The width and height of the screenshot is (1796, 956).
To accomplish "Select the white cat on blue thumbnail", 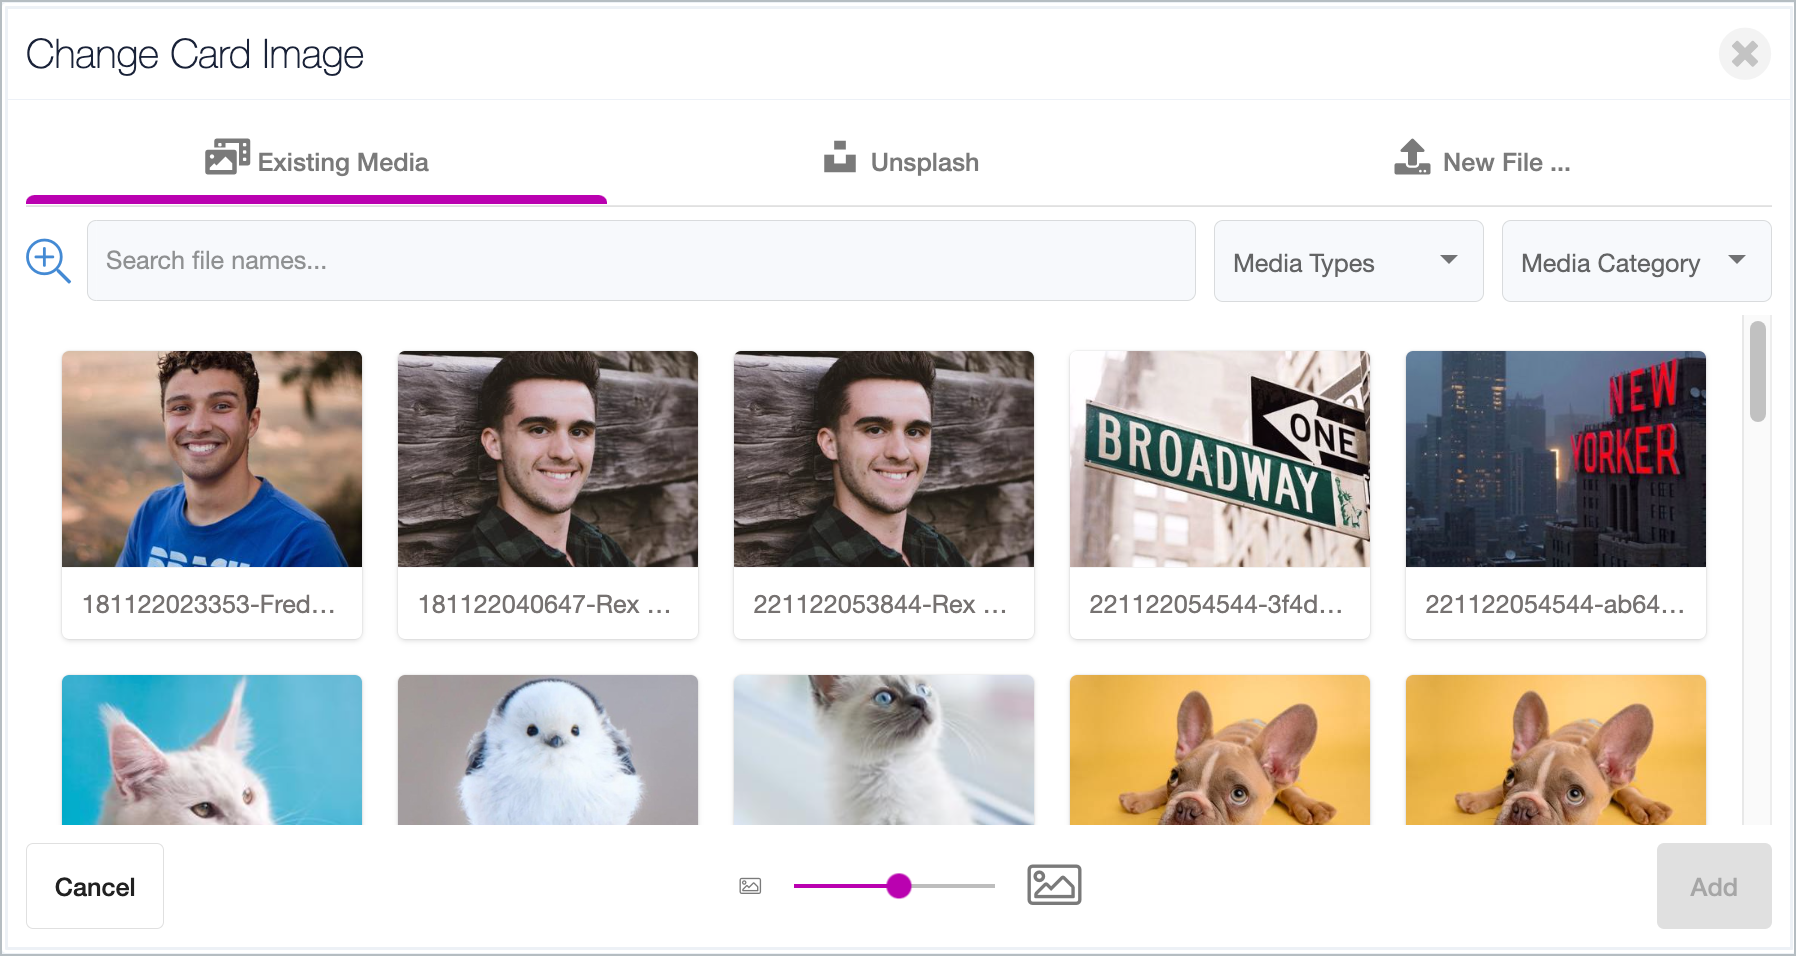I will [x=212, y=750].
